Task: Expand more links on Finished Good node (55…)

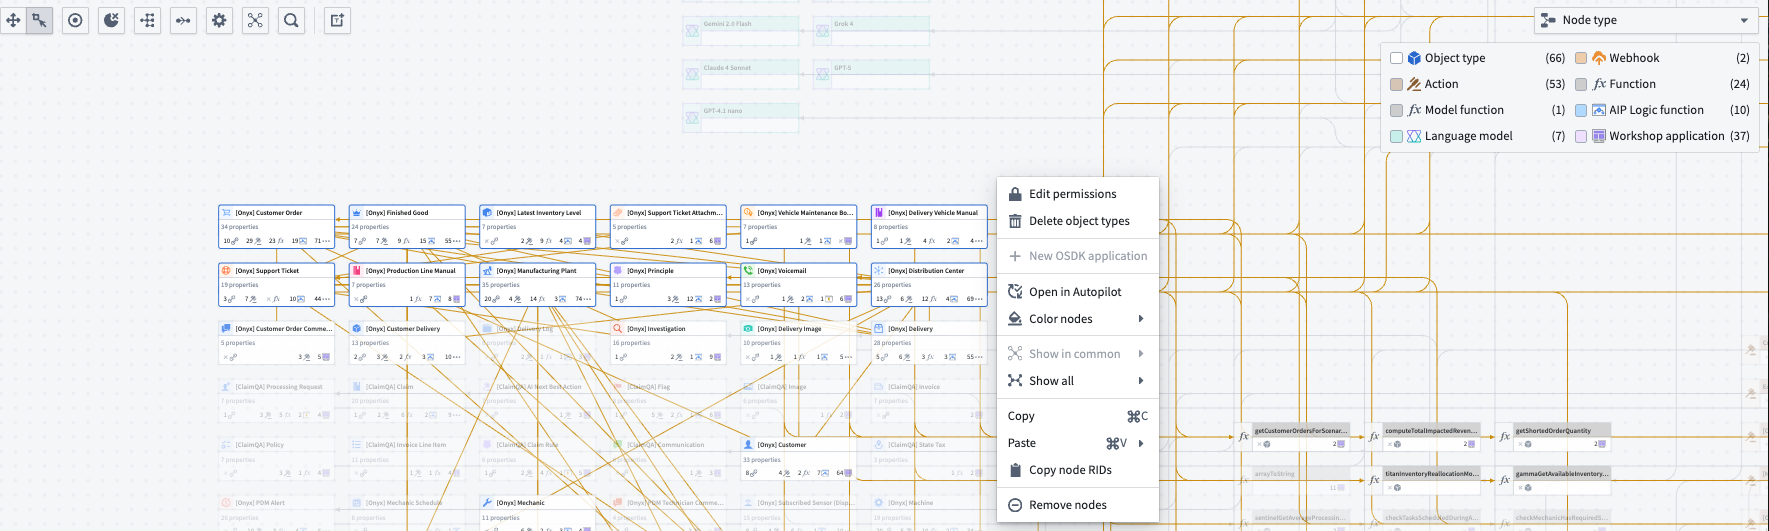Action: 453,241
